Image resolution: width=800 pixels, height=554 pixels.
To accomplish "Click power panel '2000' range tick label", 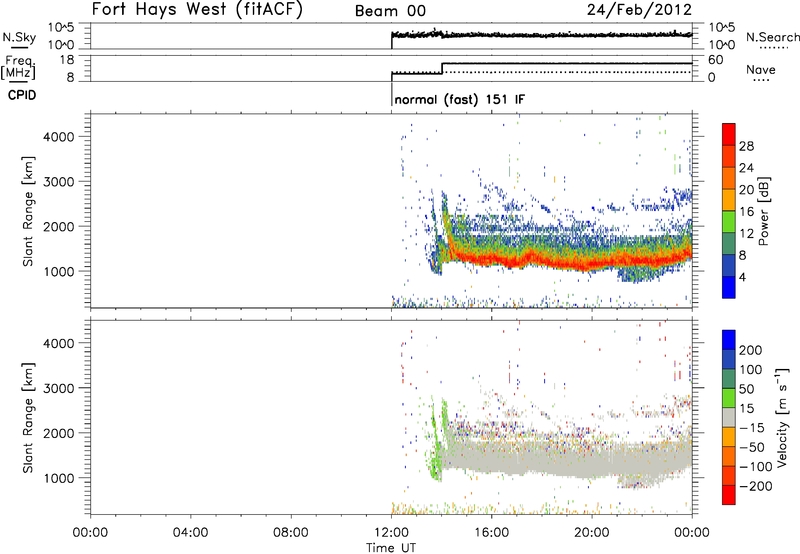I will (x=58, y=226).
